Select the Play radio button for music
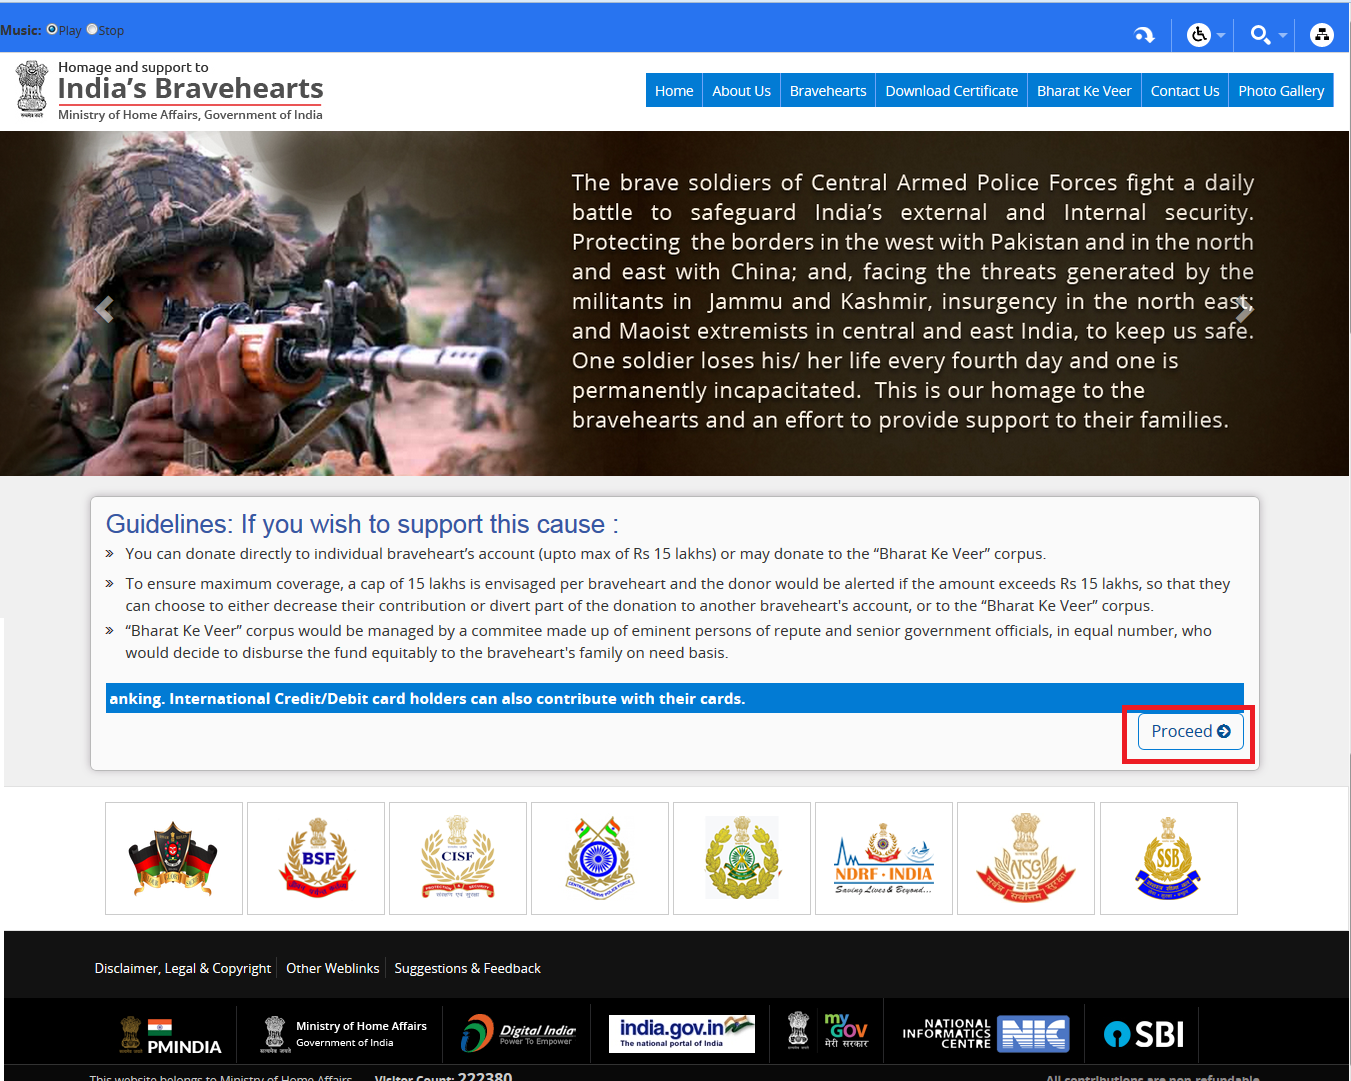Viewport: 1351px width, 1081px height. point(53,29)
